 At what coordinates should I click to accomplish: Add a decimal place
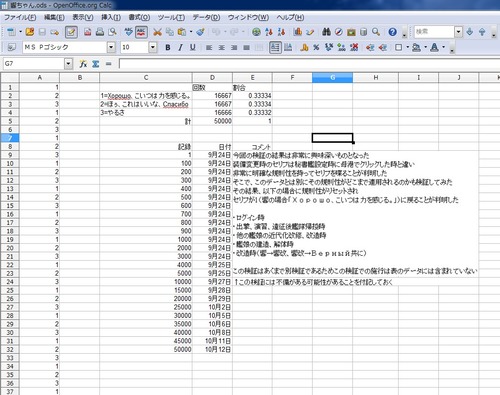(341, 47)
